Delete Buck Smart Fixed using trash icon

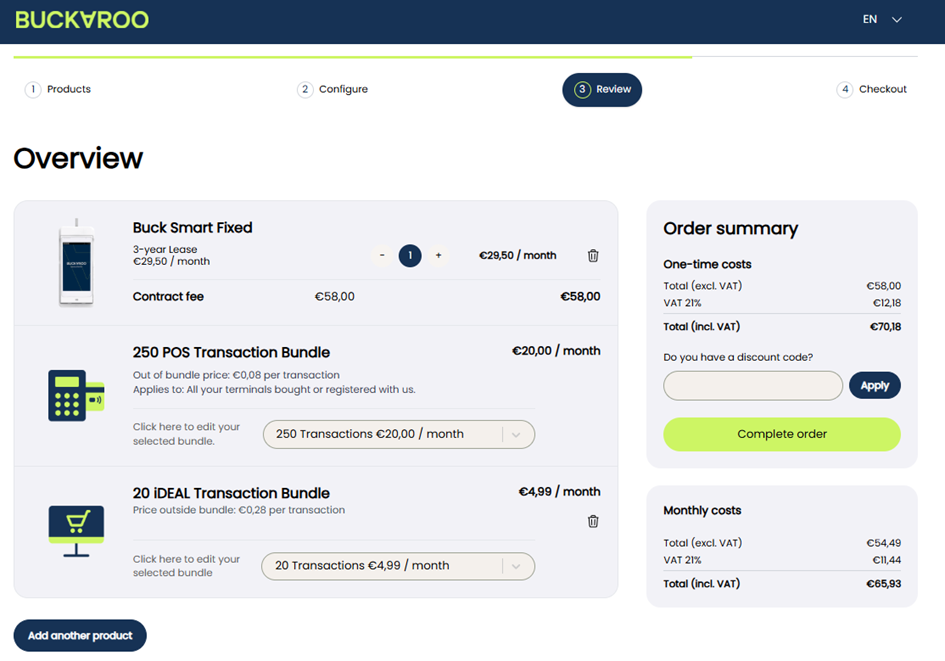[593, 255]
